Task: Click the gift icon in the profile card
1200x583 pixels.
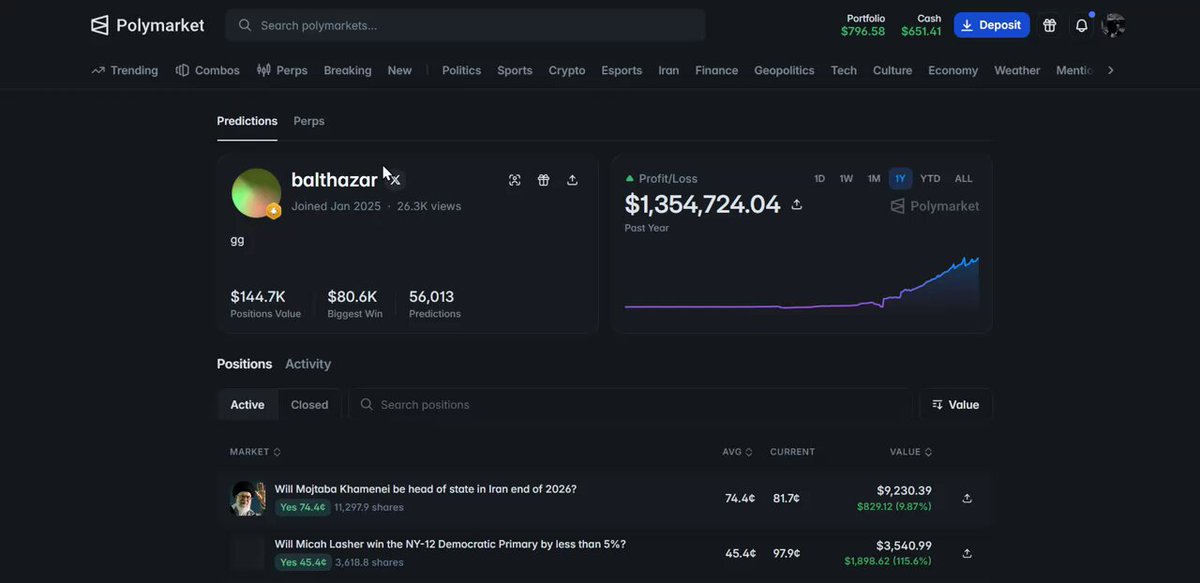Action: 543,180
